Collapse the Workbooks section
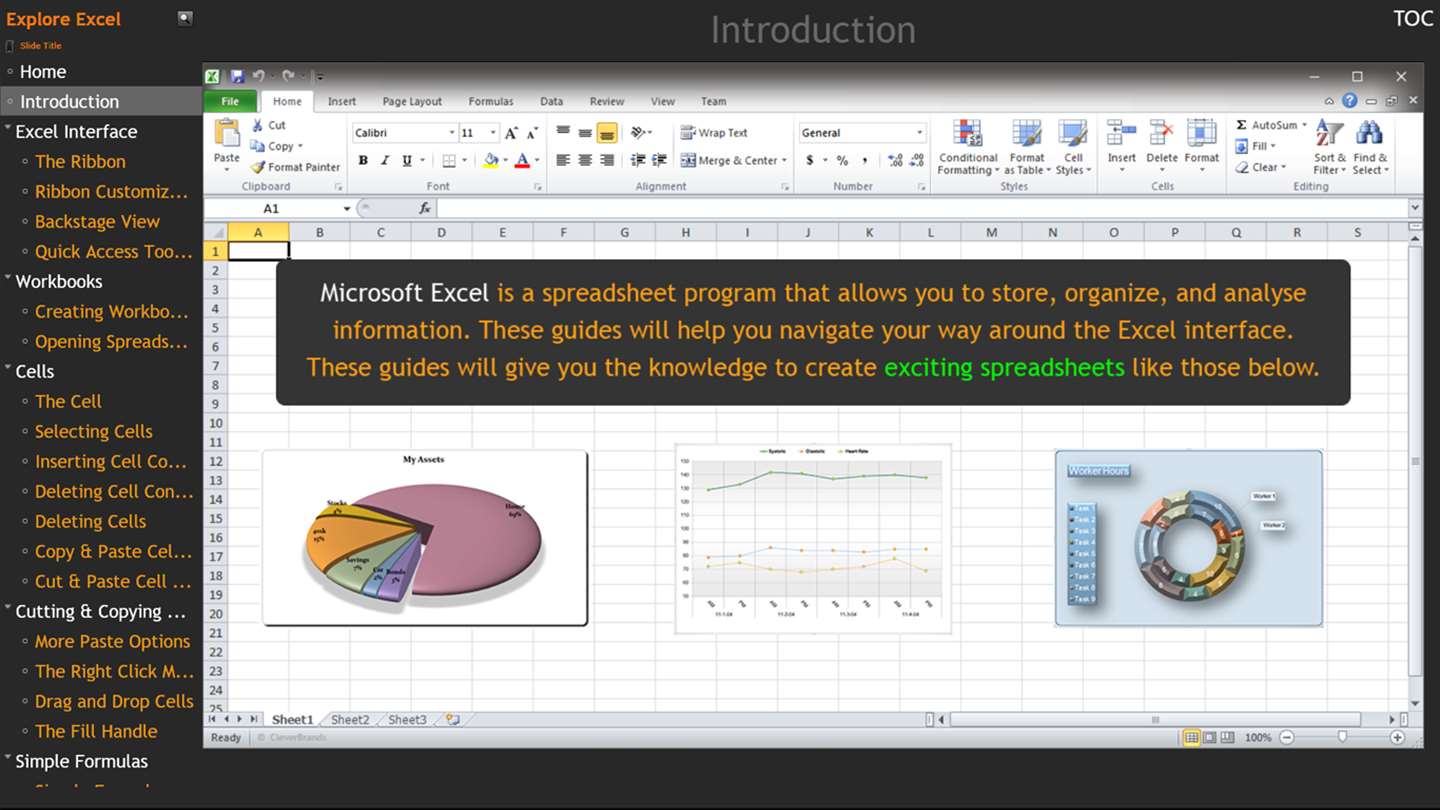1440x810 pixels. [8, 279]
